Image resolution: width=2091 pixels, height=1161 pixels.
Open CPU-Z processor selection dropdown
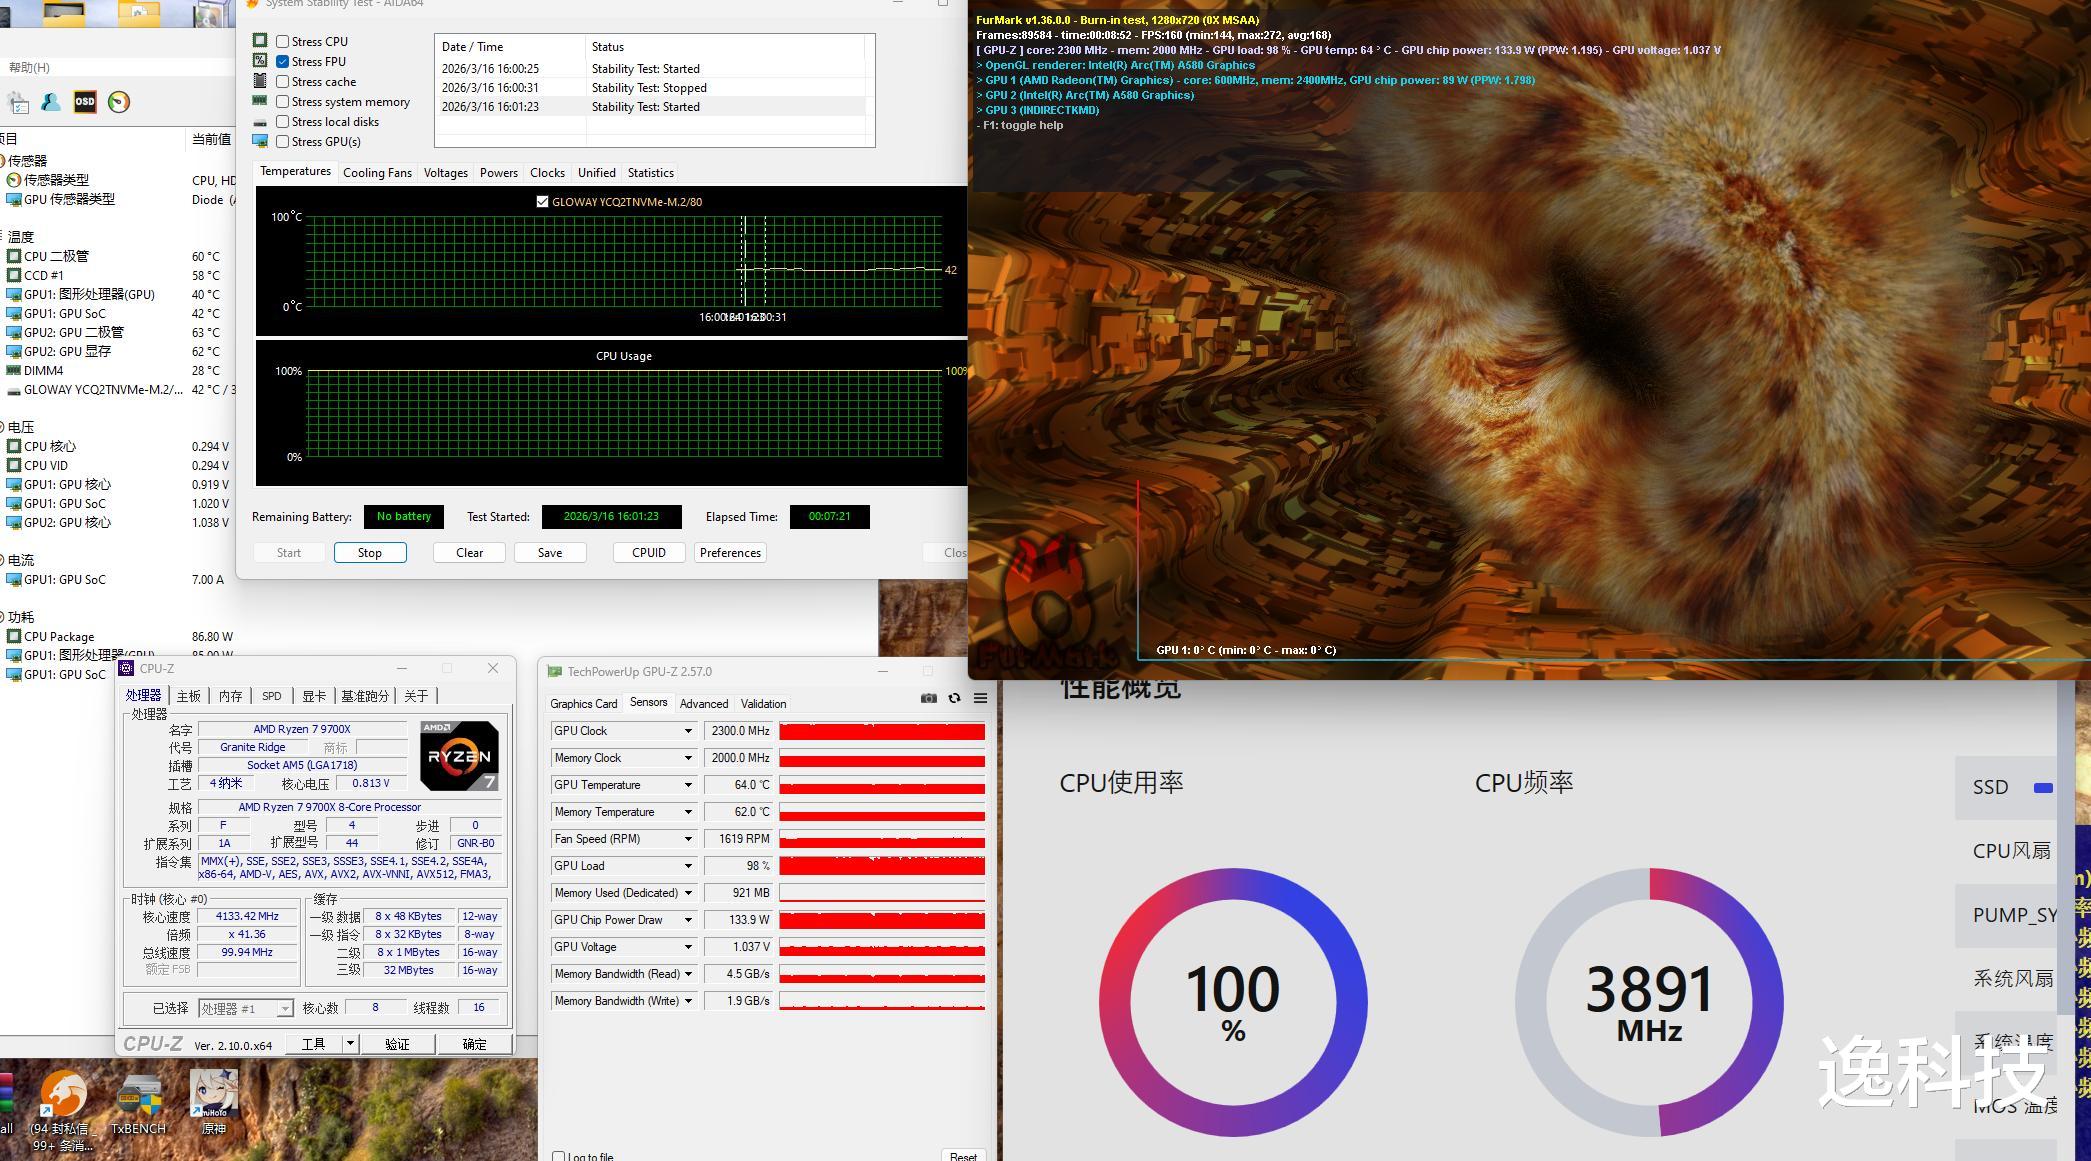(x=284, y=1009)
